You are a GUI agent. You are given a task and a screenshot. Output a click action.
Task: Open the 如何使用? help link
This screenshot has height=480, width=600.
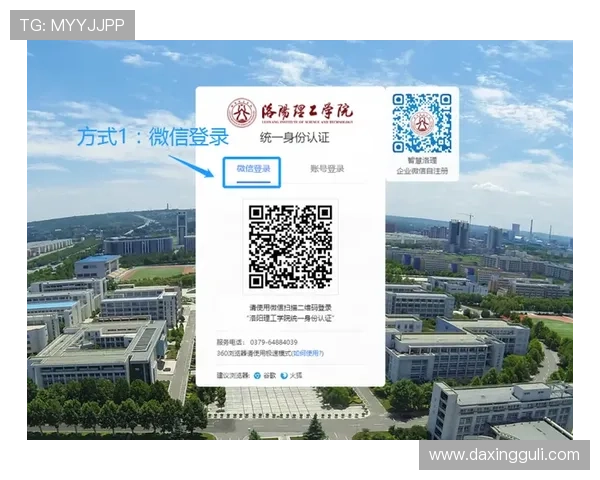308,353
